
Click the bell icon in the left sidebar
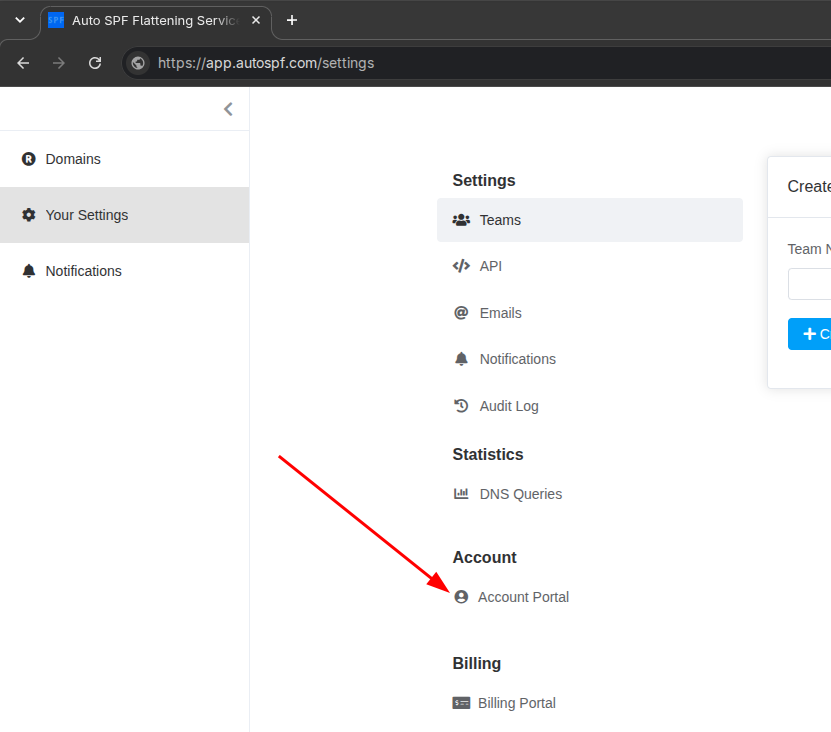click(x=29, y=271)
